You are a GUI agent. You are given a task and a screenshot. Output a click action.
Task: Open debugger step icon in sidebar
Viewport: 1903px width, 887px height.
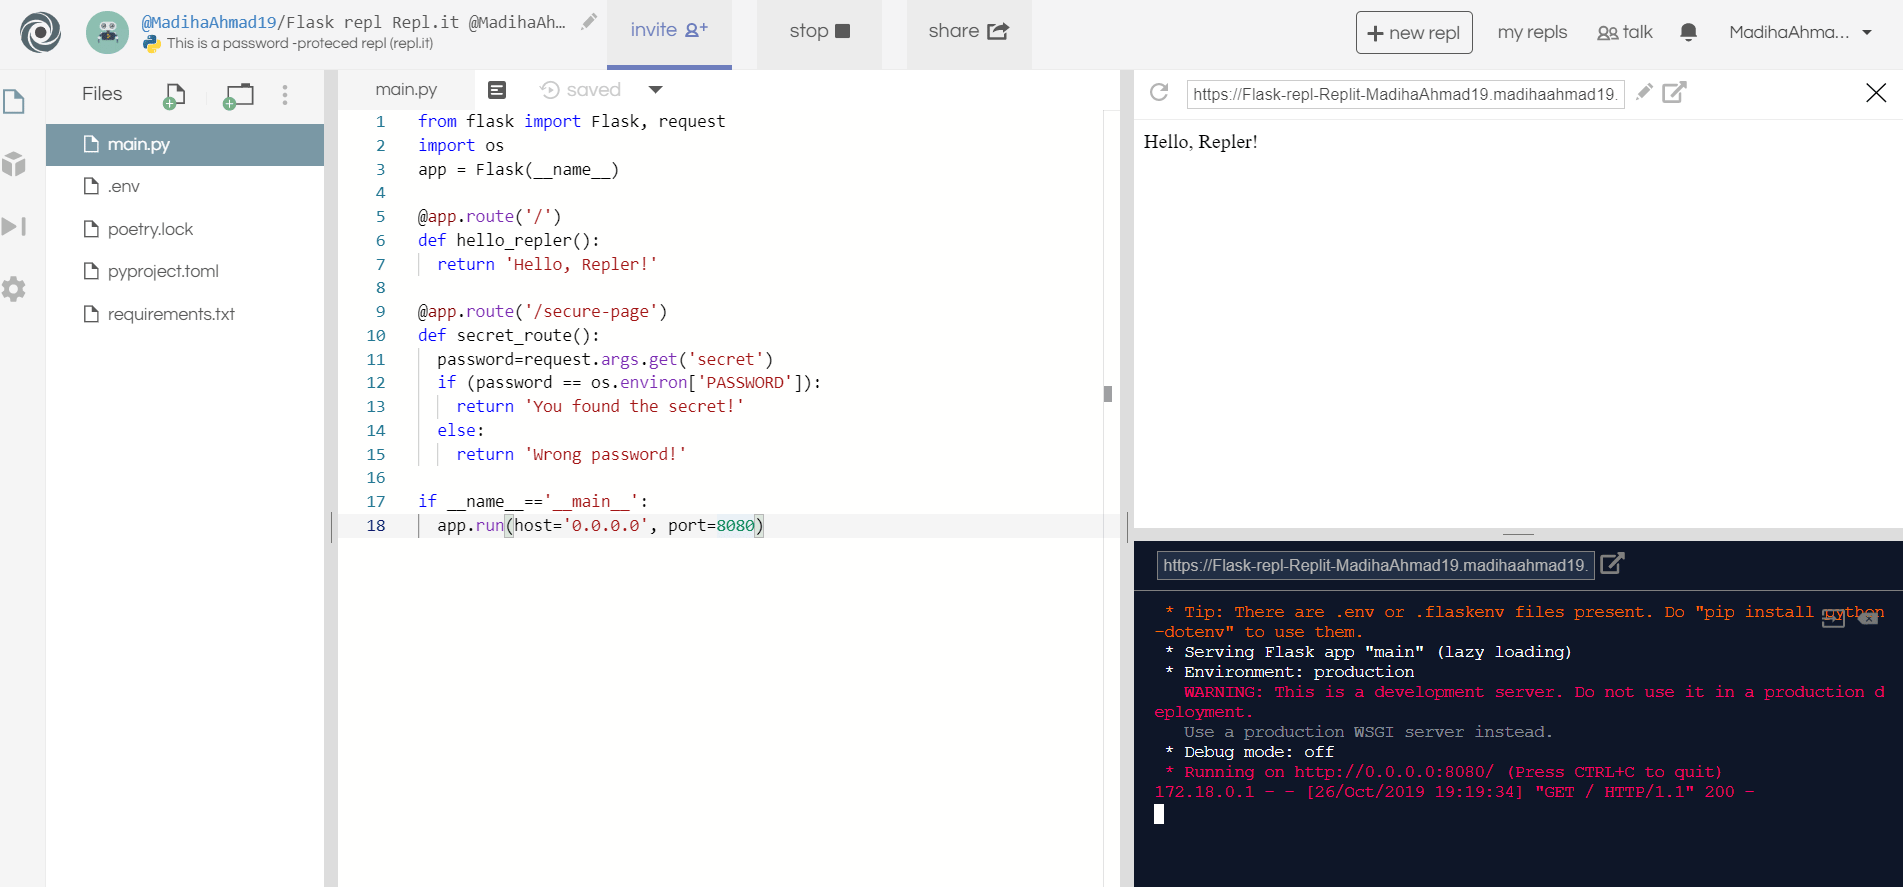[14, 227]
